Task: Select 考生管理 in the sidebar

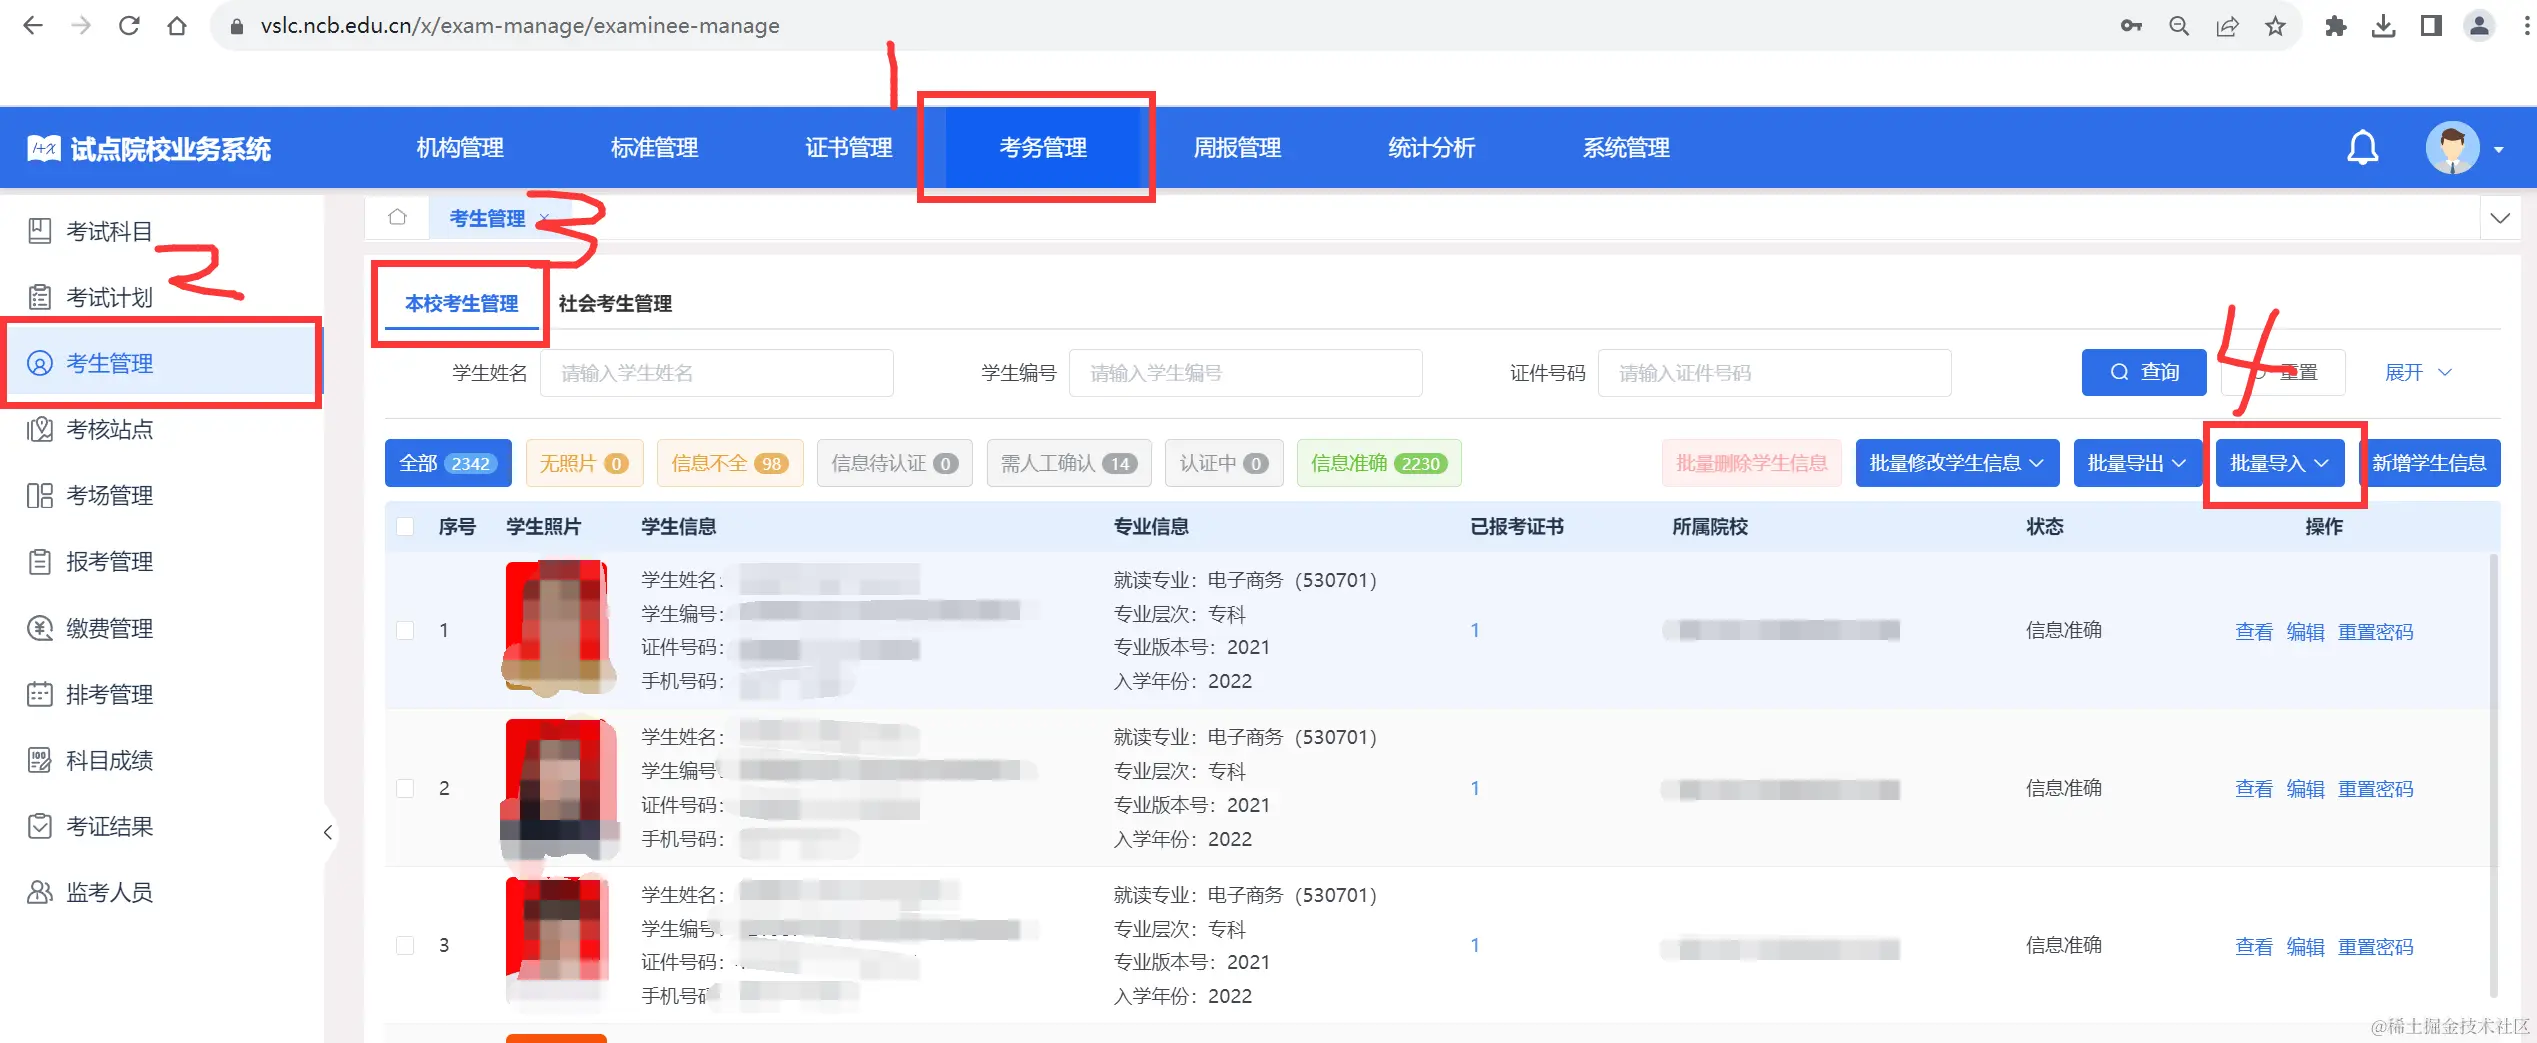Action: (162, 363)
